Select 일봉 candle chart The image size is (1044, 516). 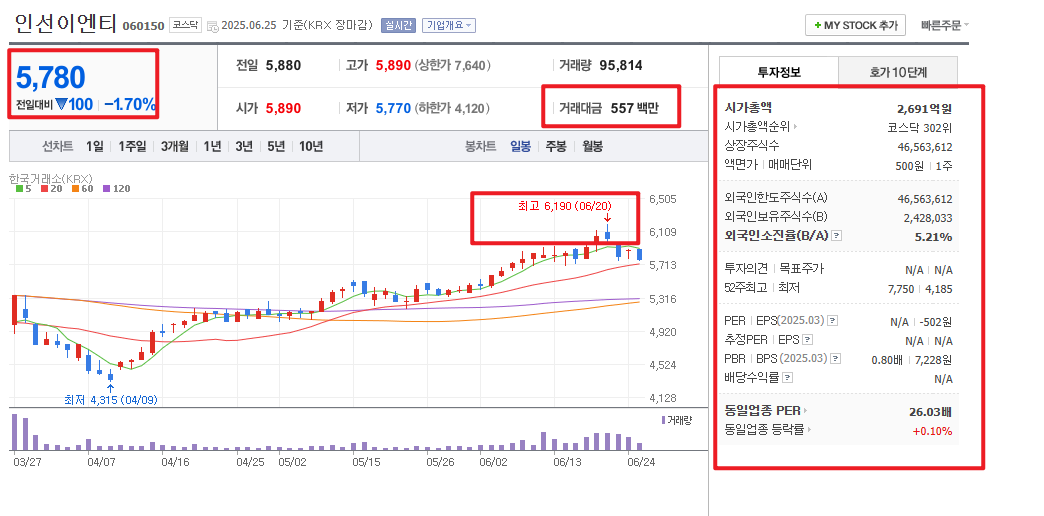coord(520,146)
